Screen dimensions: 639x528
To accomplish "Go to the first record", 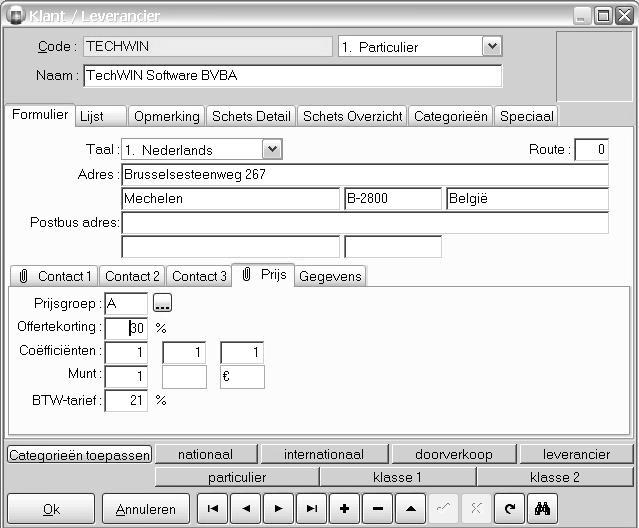I will (212, 508).
